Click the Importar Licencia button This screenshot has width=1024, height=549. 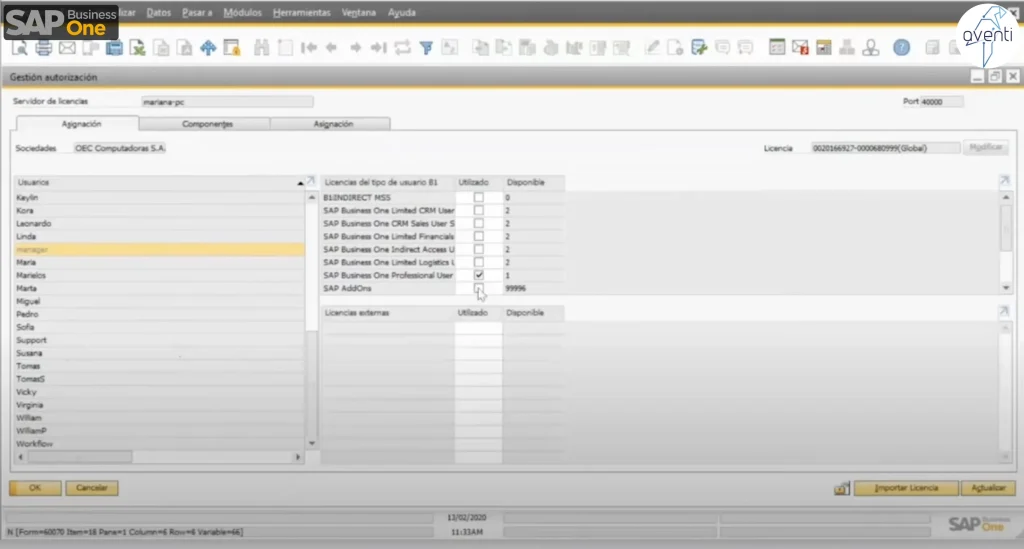pos(906,488)
